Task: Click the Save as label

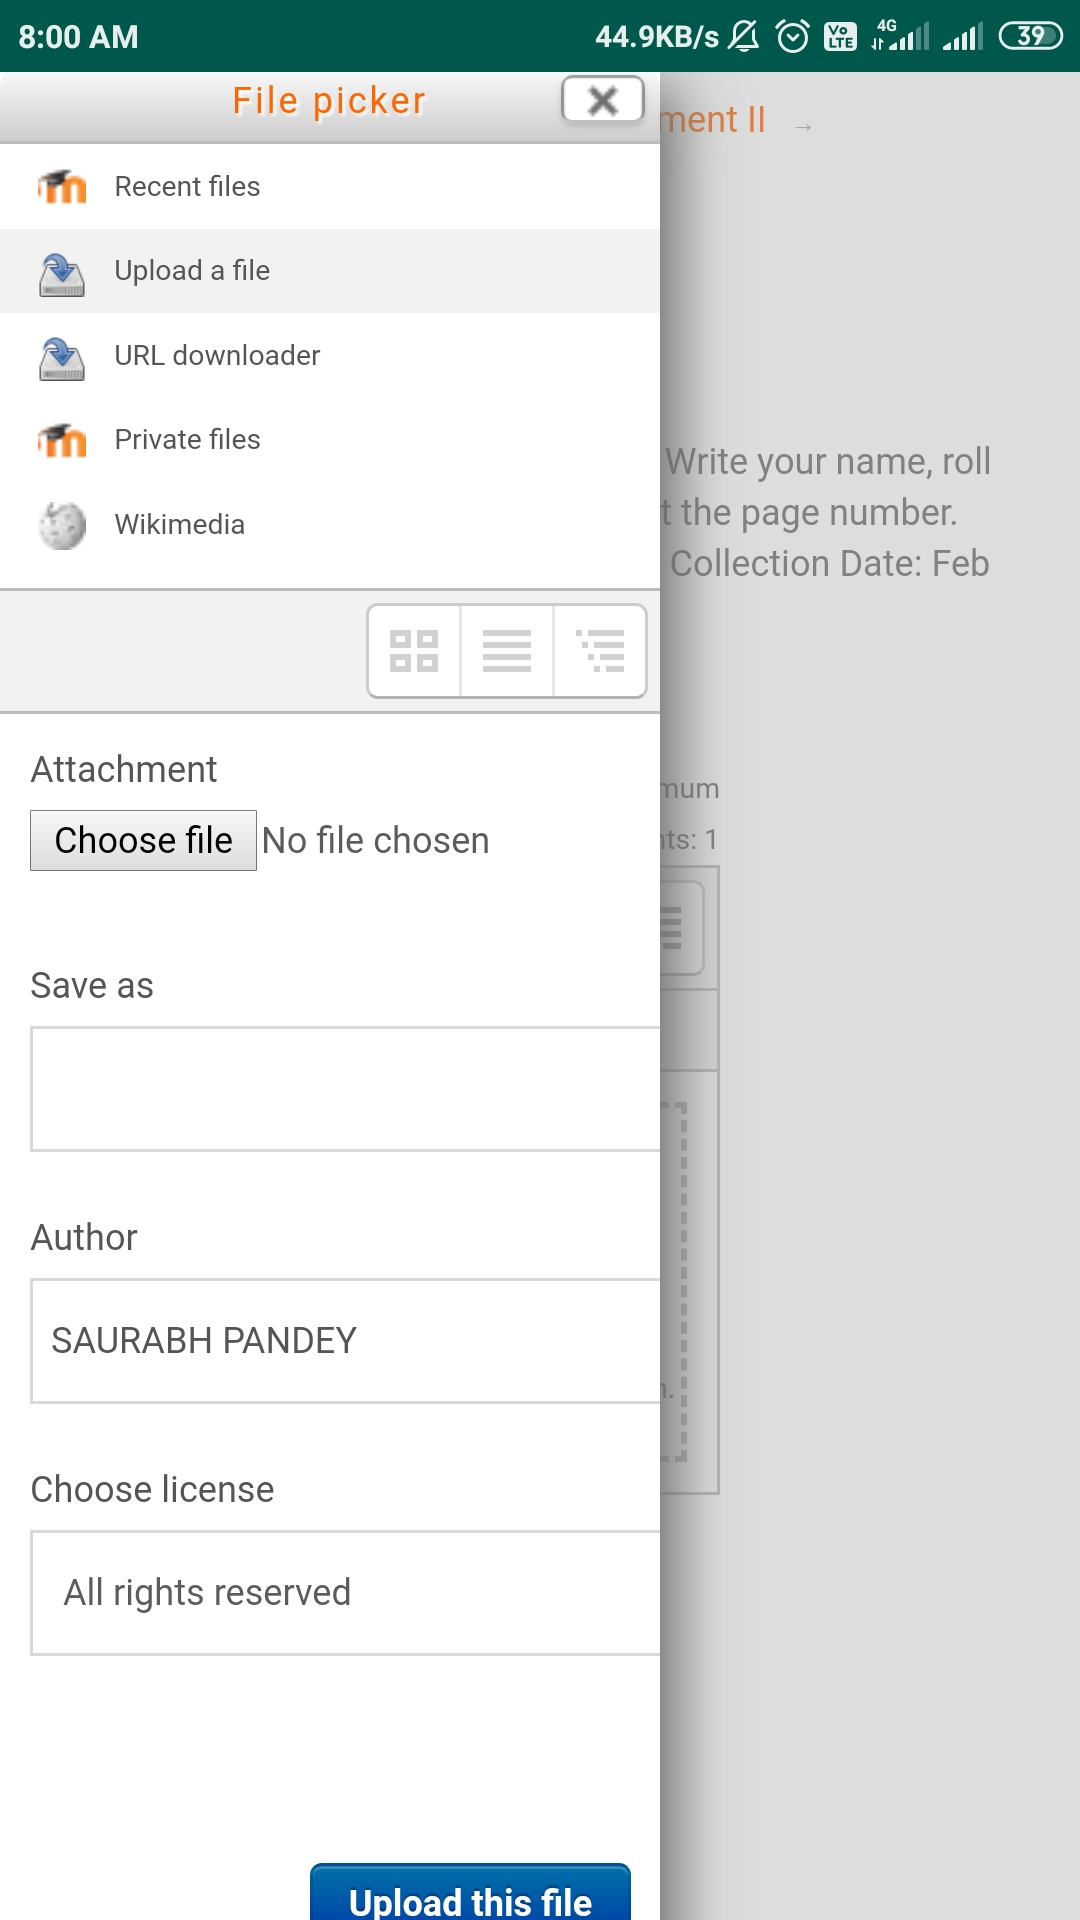Action: point(92,986)
